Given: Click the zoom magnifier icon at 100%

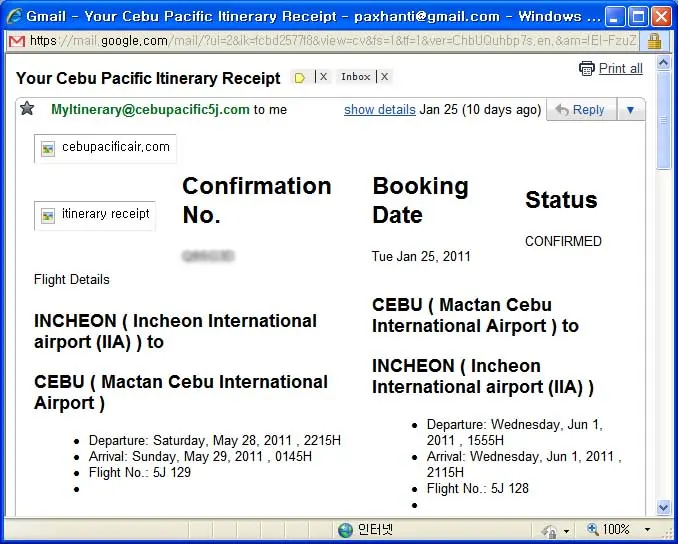Looking at the screenshot, I should pos(592,529).
